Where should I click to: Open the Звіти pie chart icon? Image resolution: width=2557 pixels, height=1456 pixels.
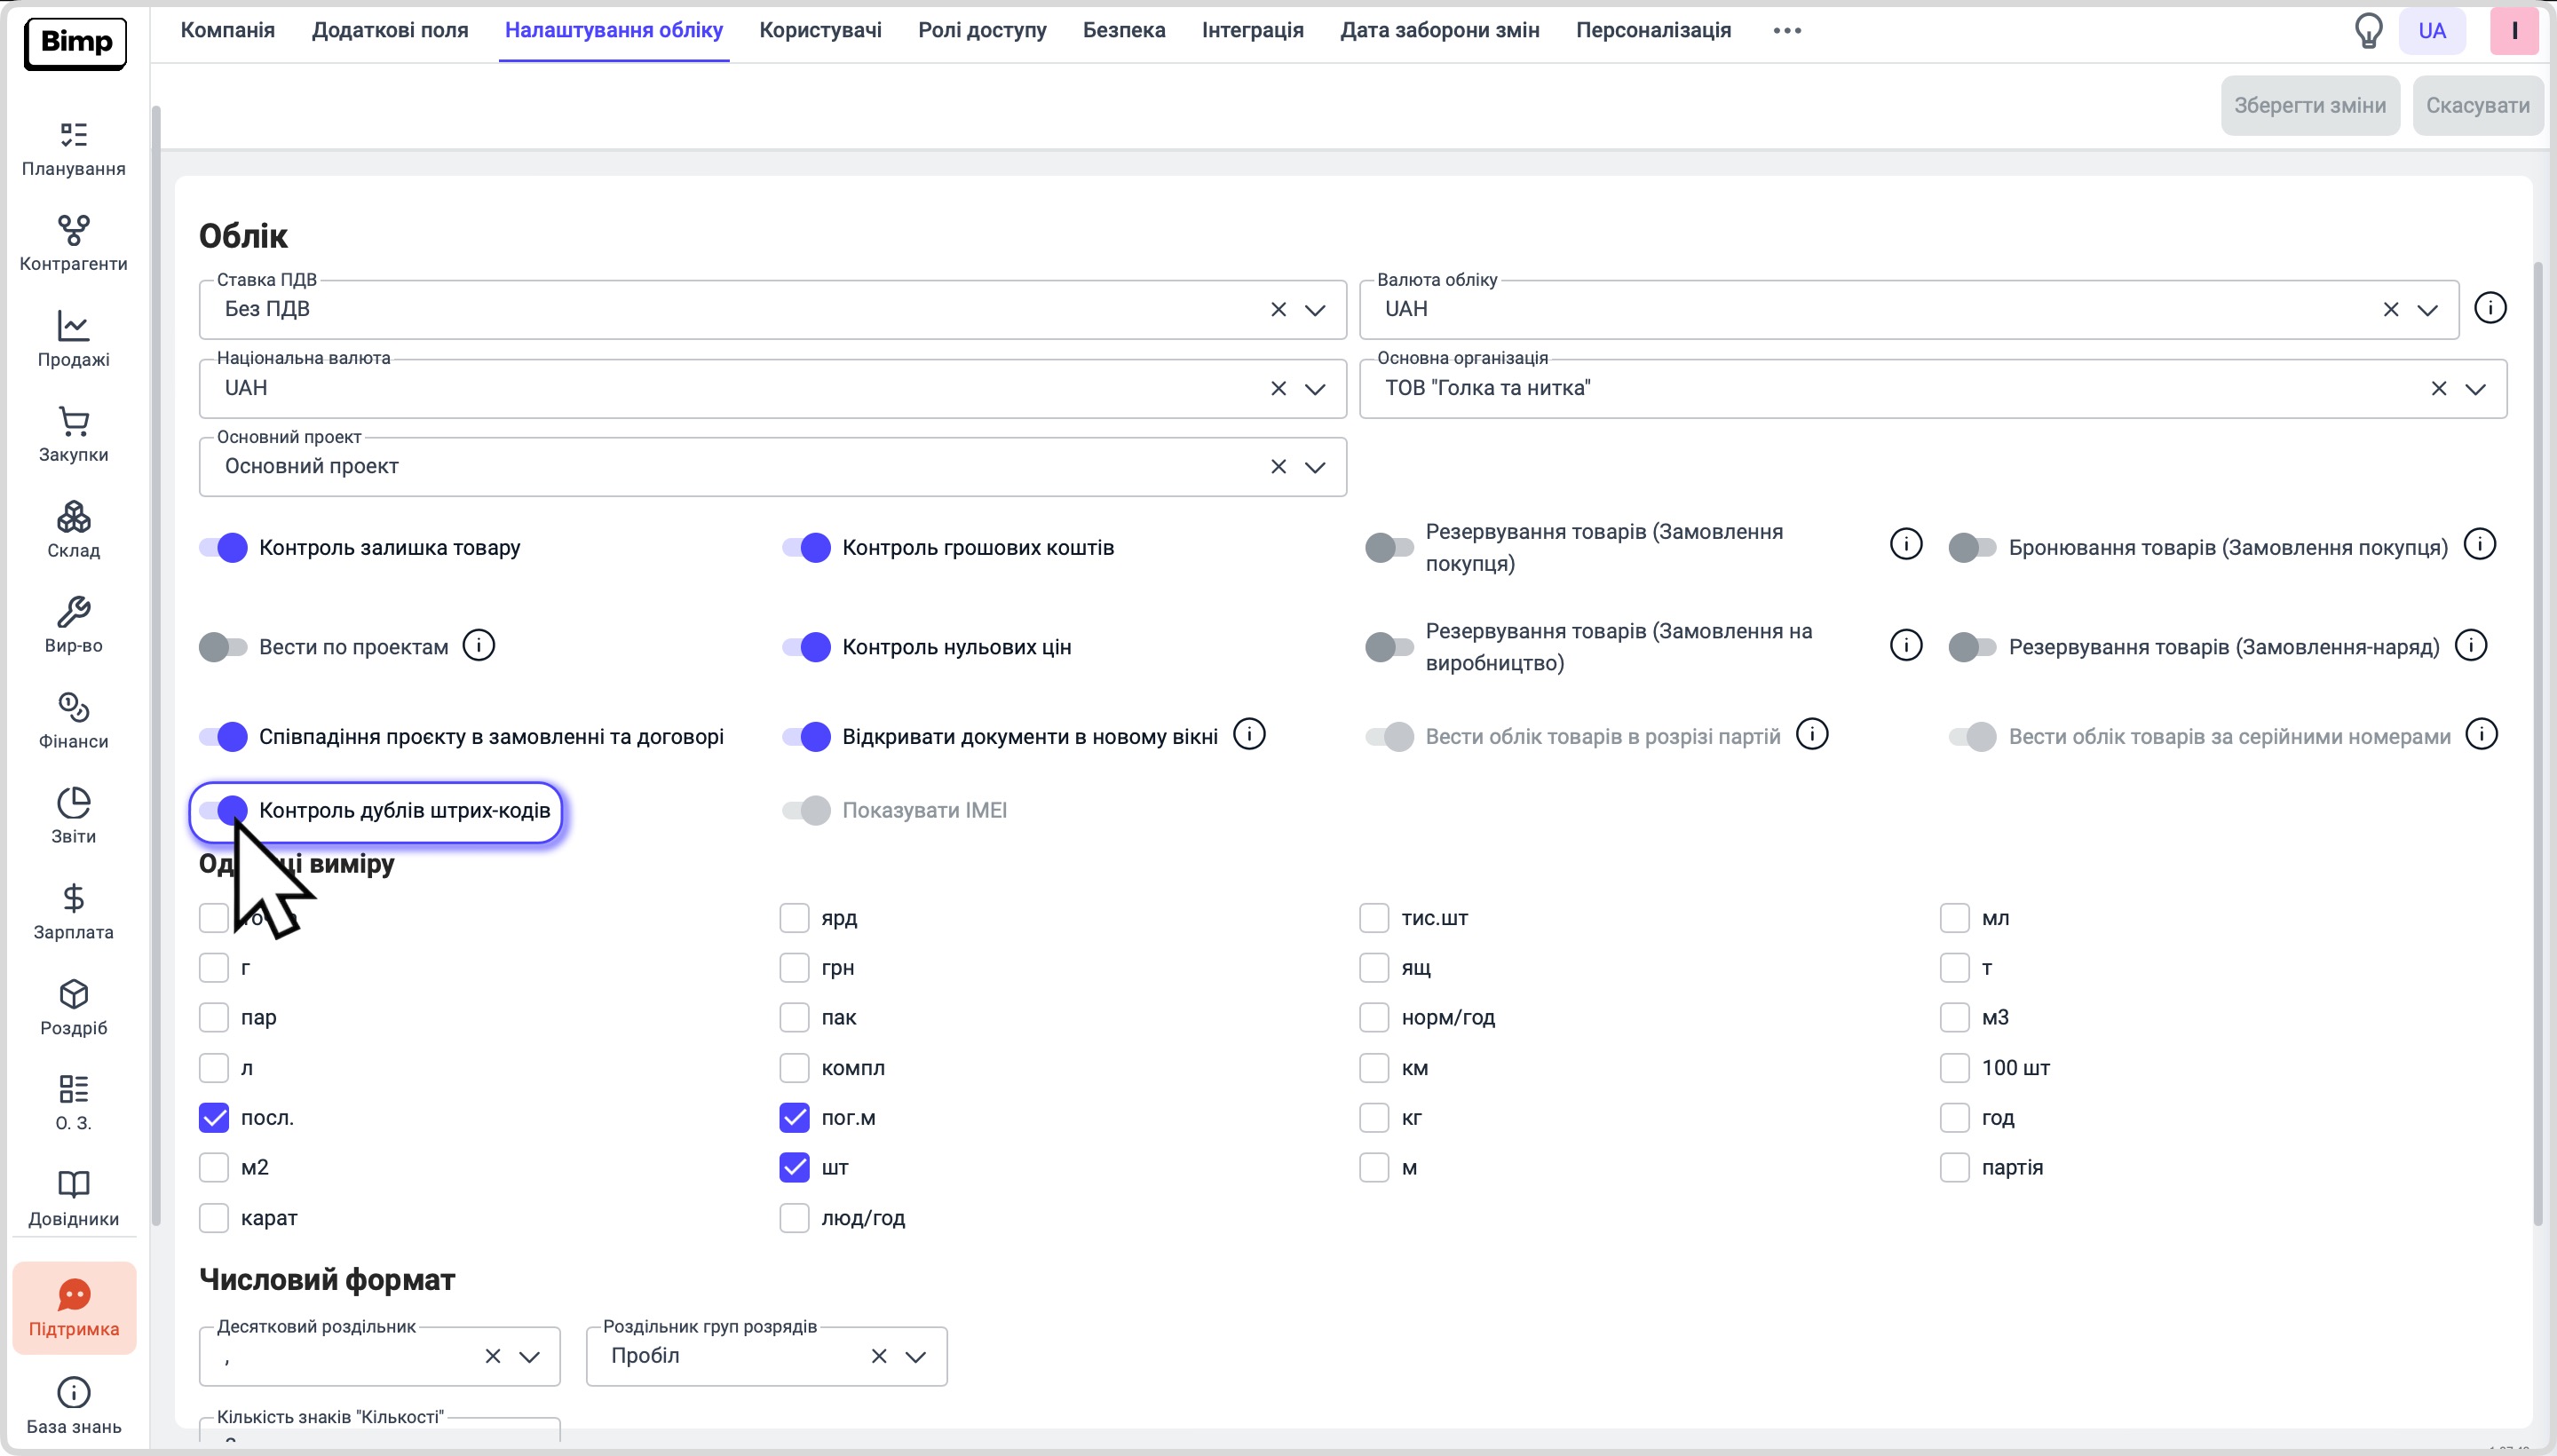point(74,803)
